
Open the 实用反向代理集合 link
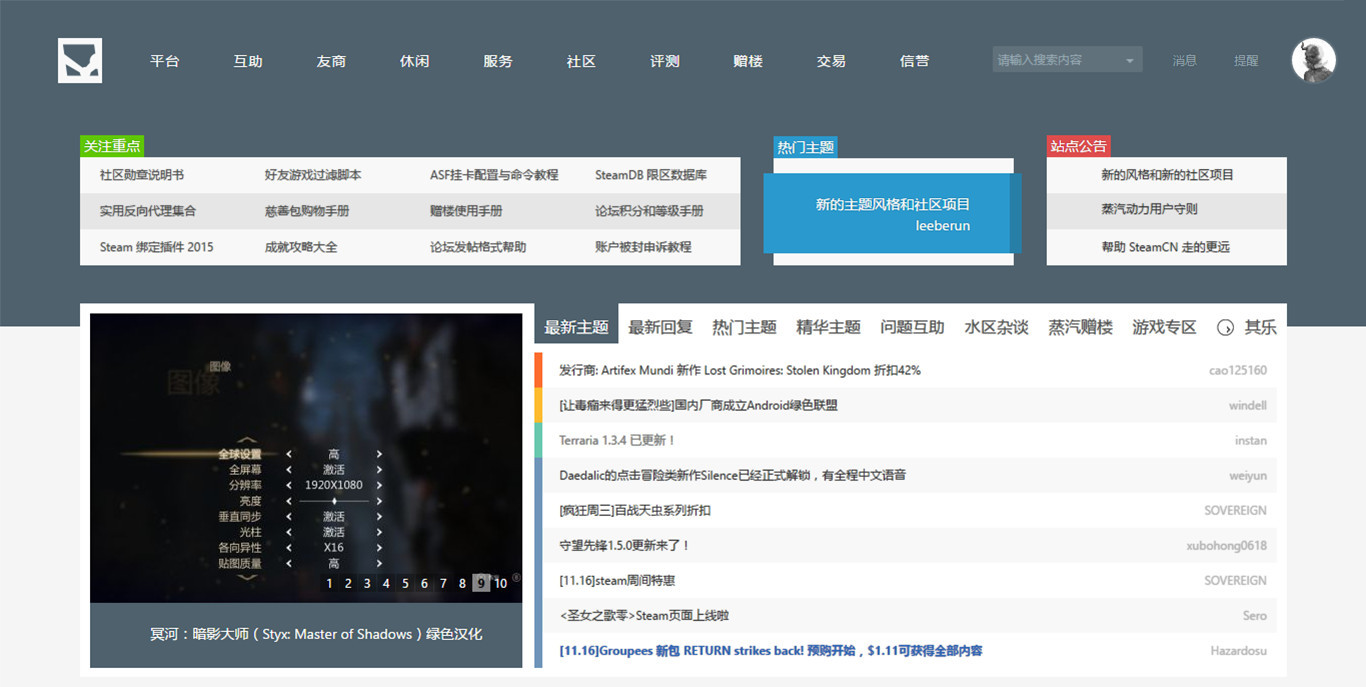pos(148,211)
